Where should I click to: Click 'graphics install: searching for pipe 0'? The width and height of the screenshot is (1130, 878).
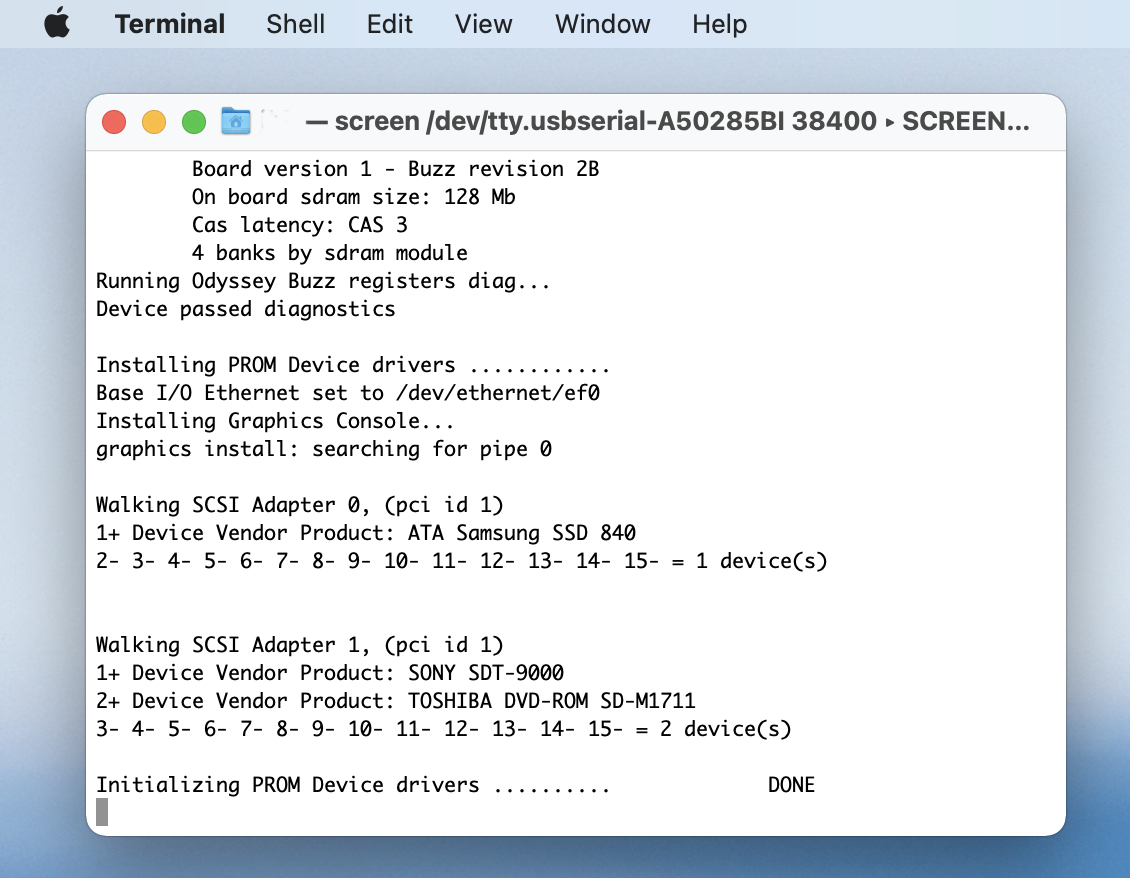[324, 449]
